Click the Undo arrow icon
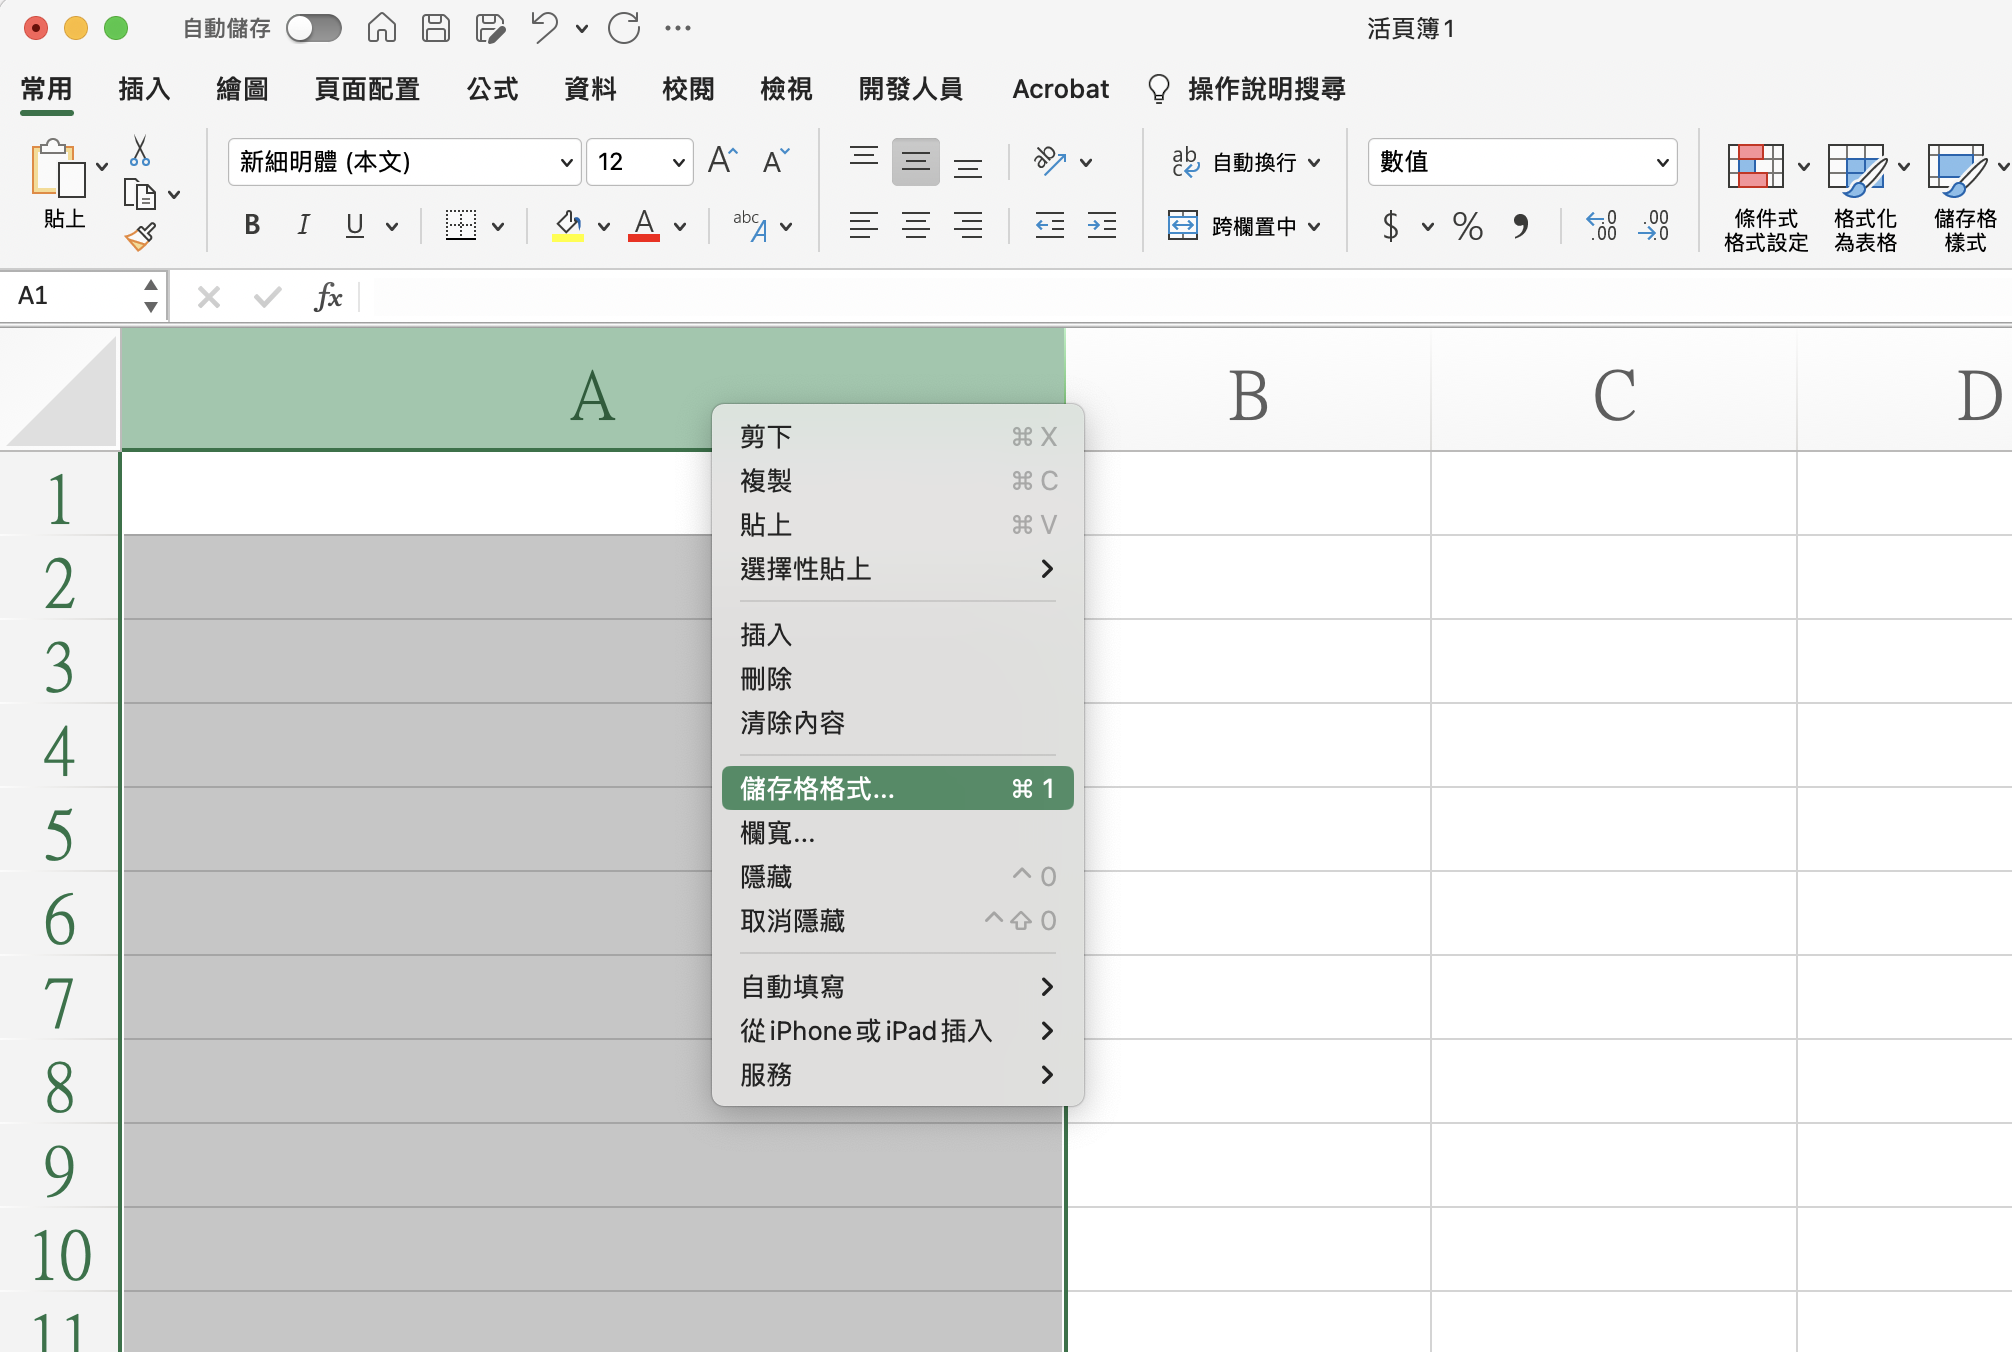This screenshot has height=1352, width=2012. [544, 28]
